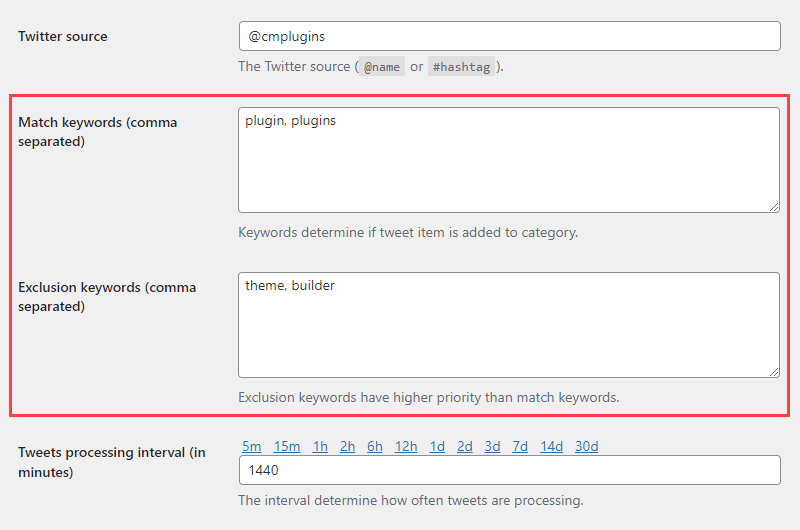This screenshot has height=530, width=800.
Task: Grab the Match keywords textarea resize handle
Action: click(773, 206)
